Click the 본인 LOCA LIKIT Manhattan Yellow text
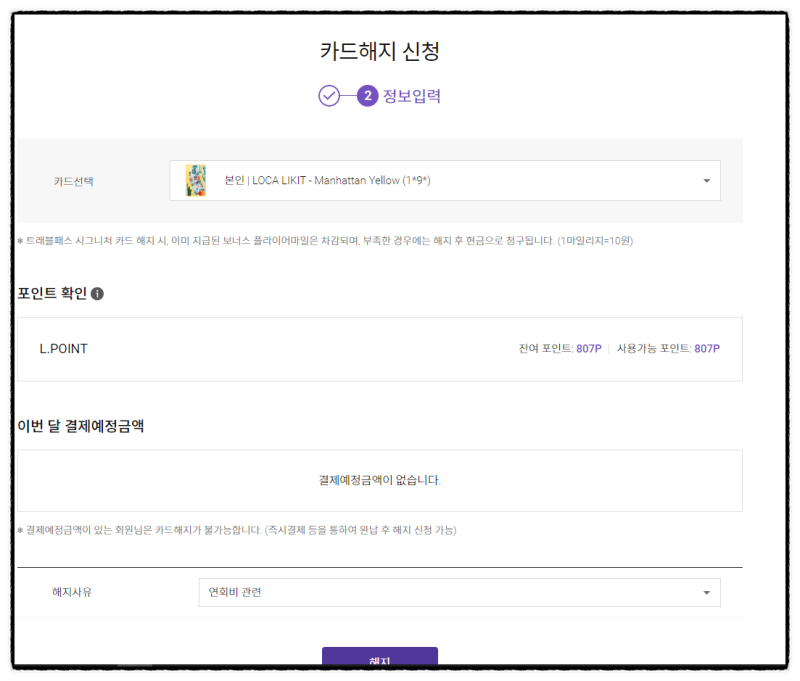 point(328,181)
